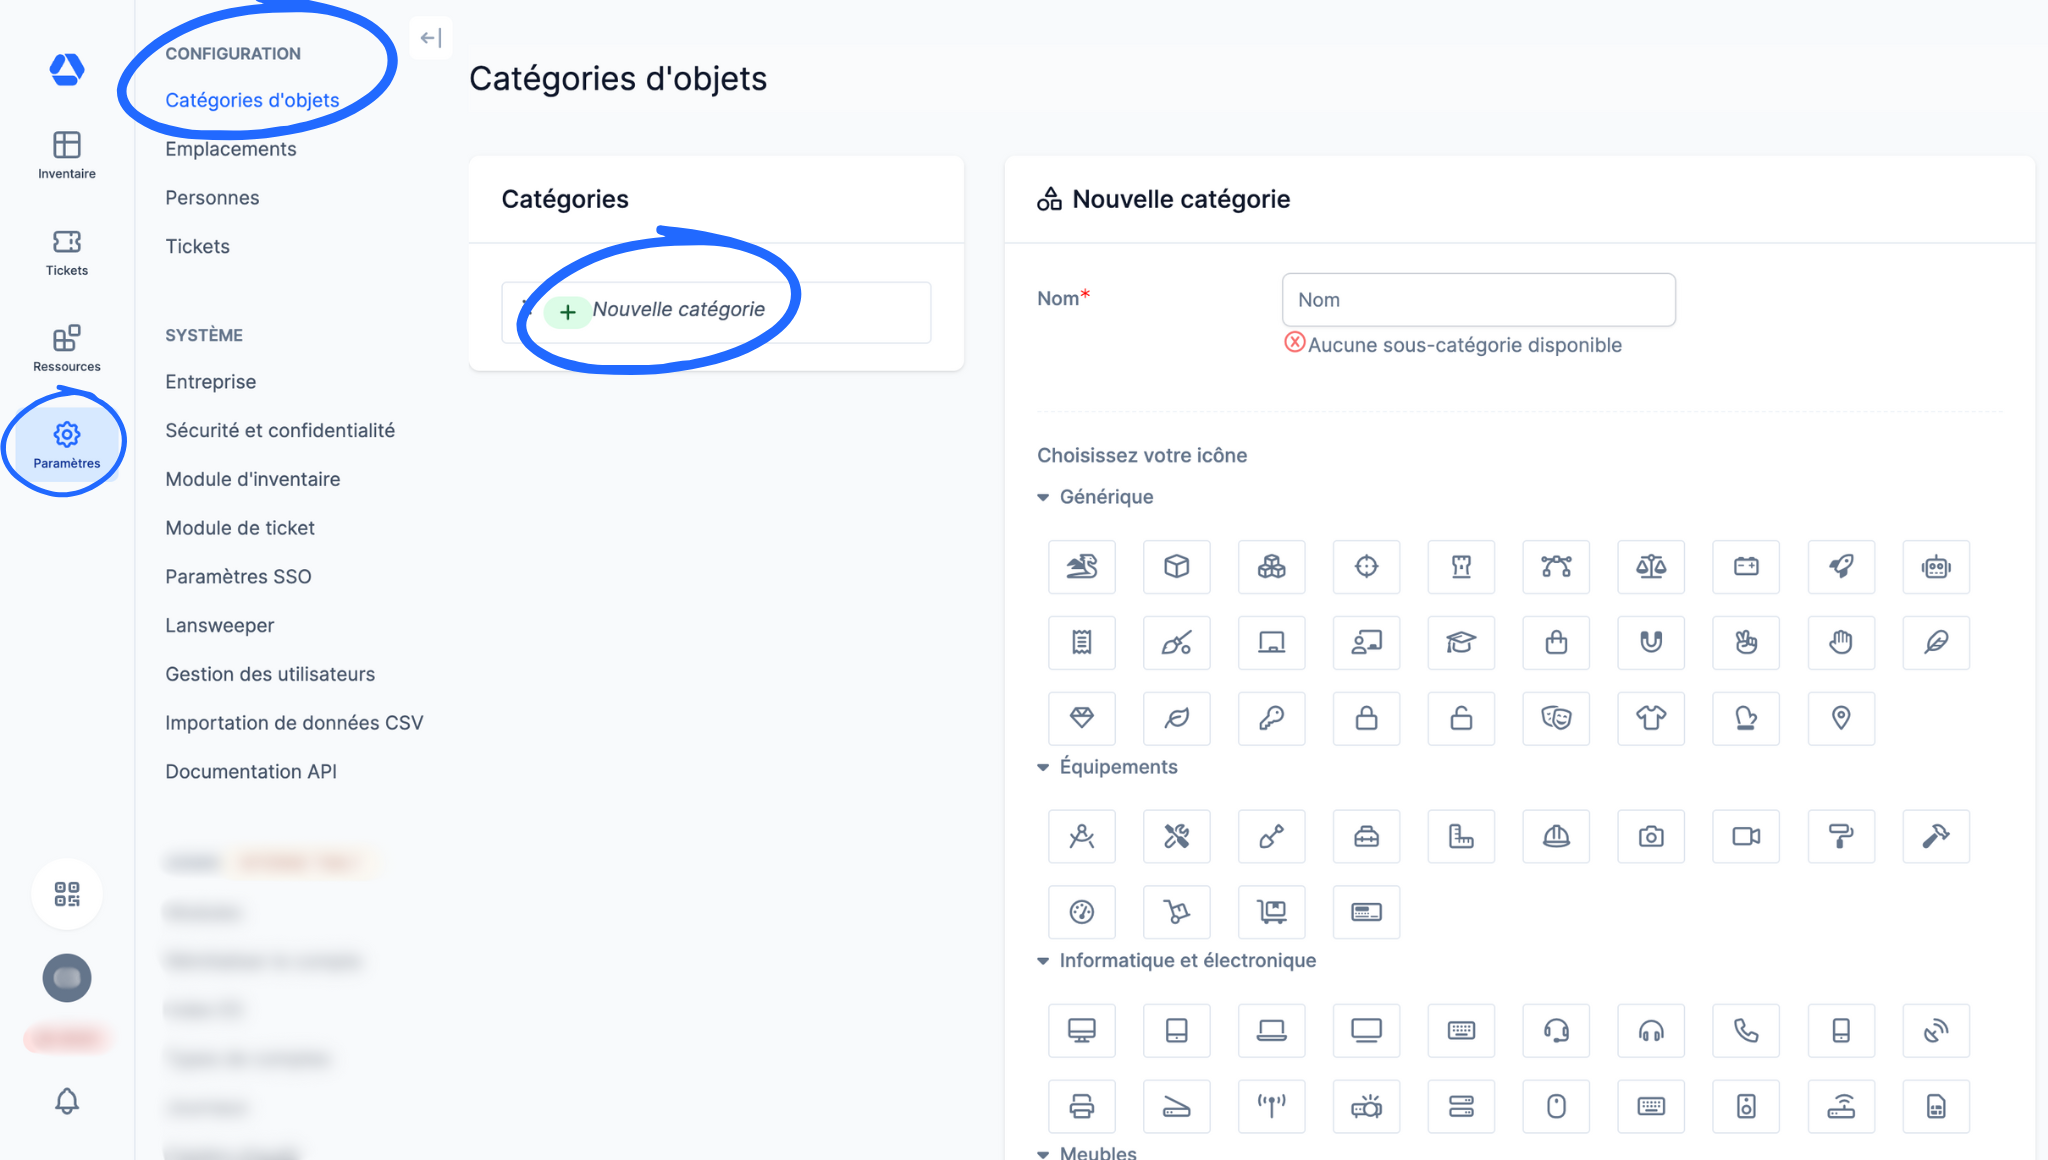Choose the hard hat helmet icon
Screen dimensions: 2048x1160
[x=1556, y=836]
